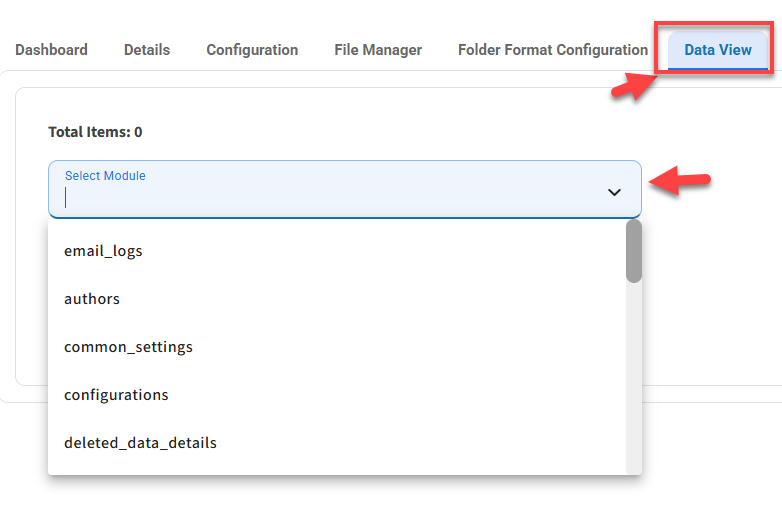Select the Data View tab
This screenshot has height=510, width=782.
tap(718, 50)
